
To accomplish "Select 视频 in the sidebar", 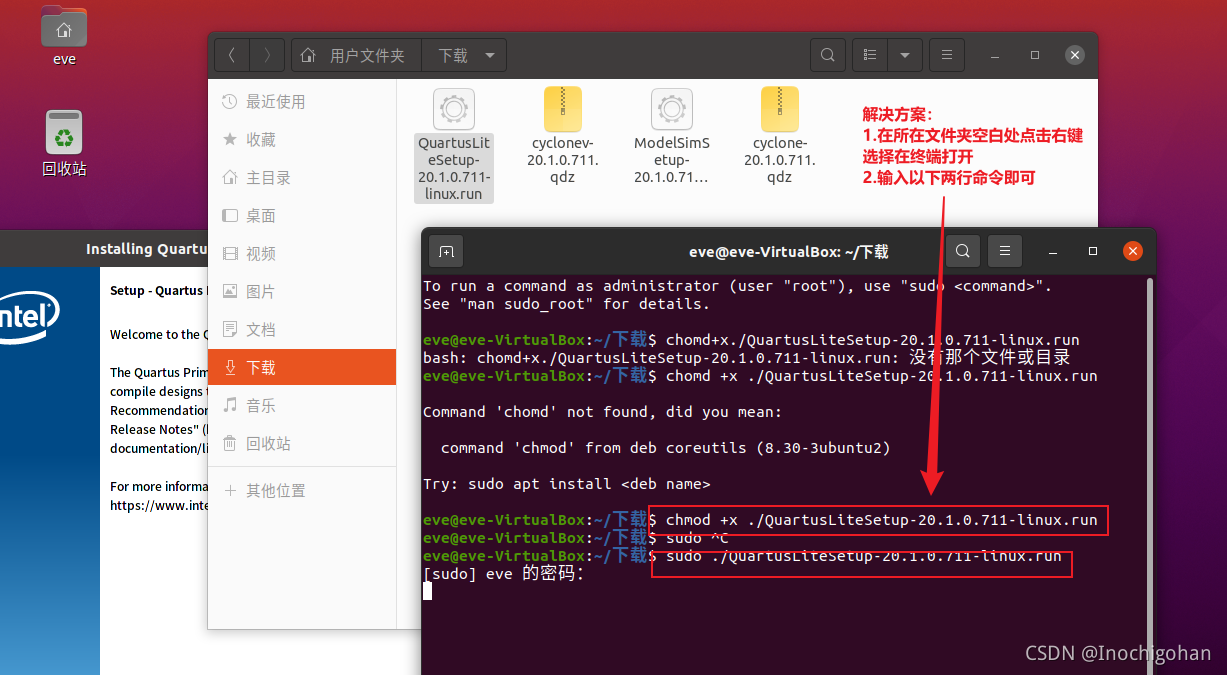I will (x=302, y=254).
